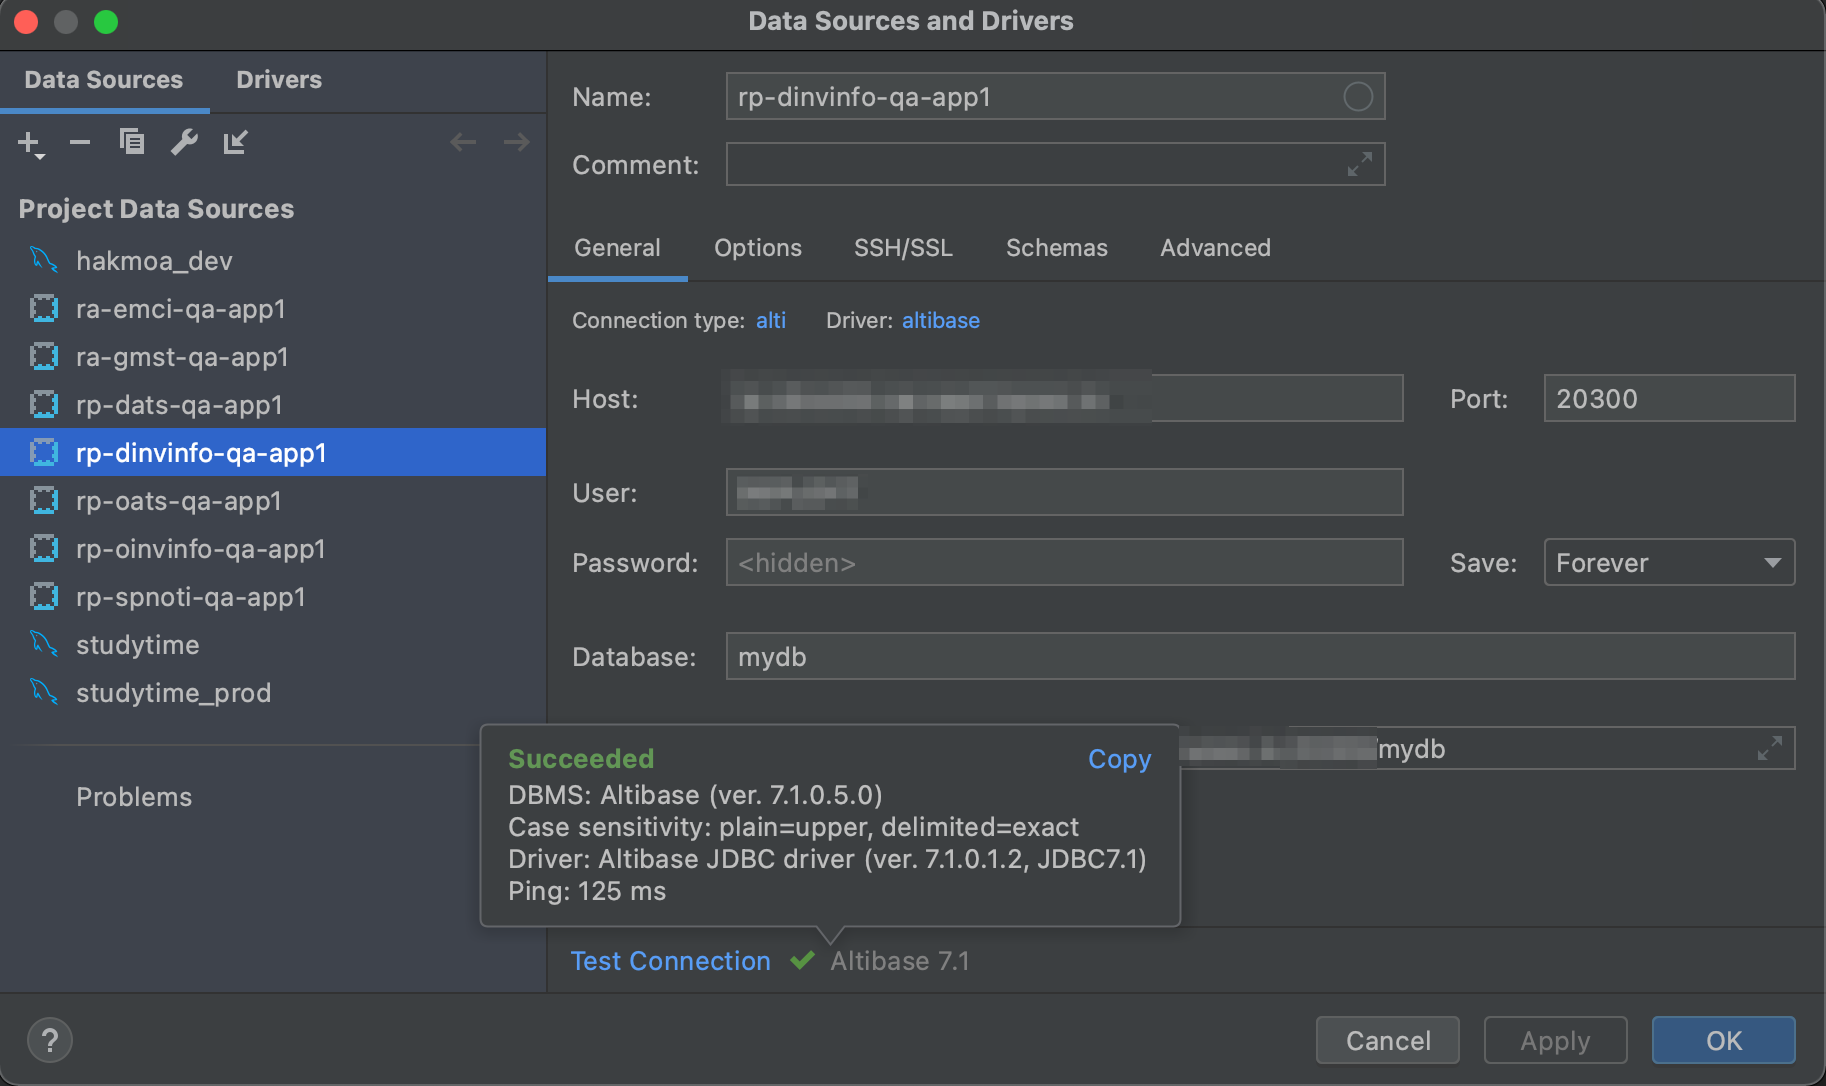This screenshot has width=1826, height=1086.
Task: Select rp-dats-qa-app1 in the list
Action: 273,405
